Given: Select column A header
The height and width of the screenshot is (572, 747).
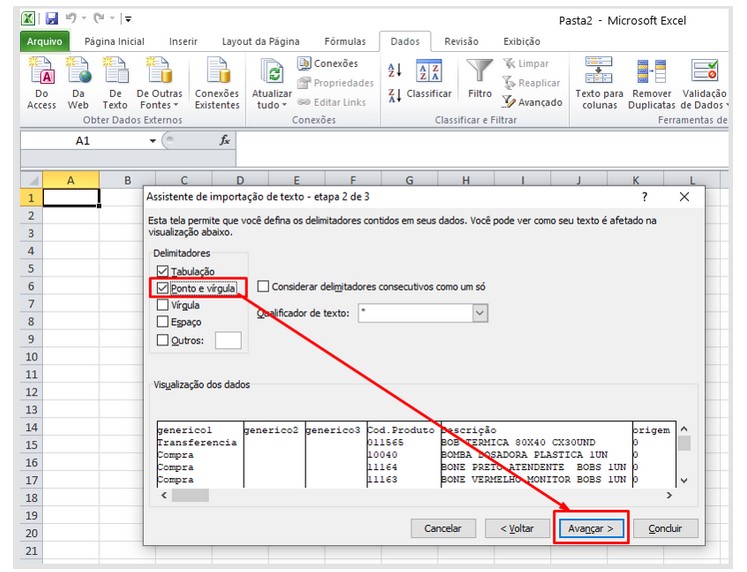Looking at the screenshot, I should (x=71, y=180).
